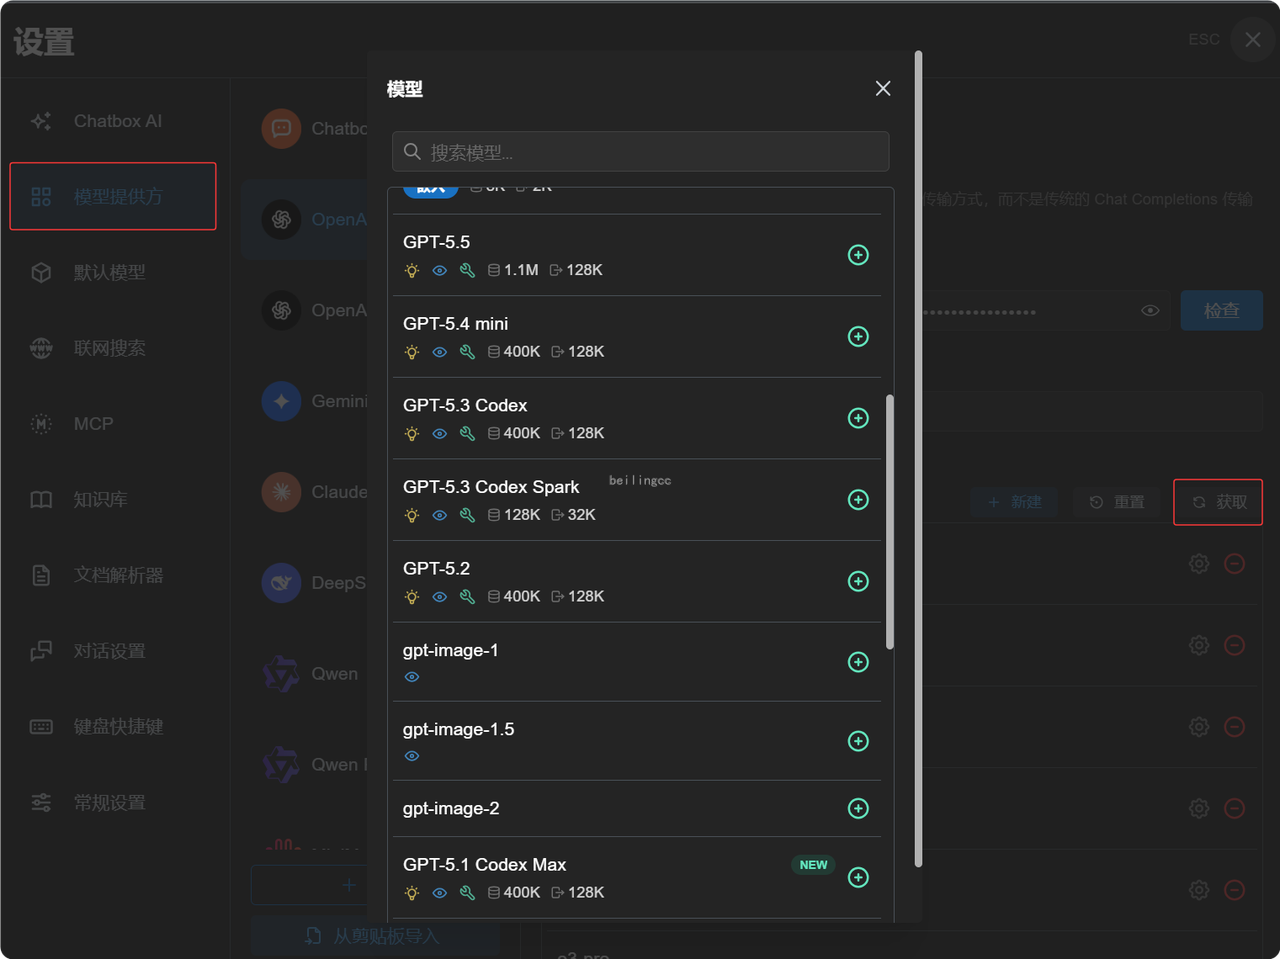Viewport: 1280px width, 959px height.
Task: Close the 模型 dialog with its X button
Action: pos(883,89)
